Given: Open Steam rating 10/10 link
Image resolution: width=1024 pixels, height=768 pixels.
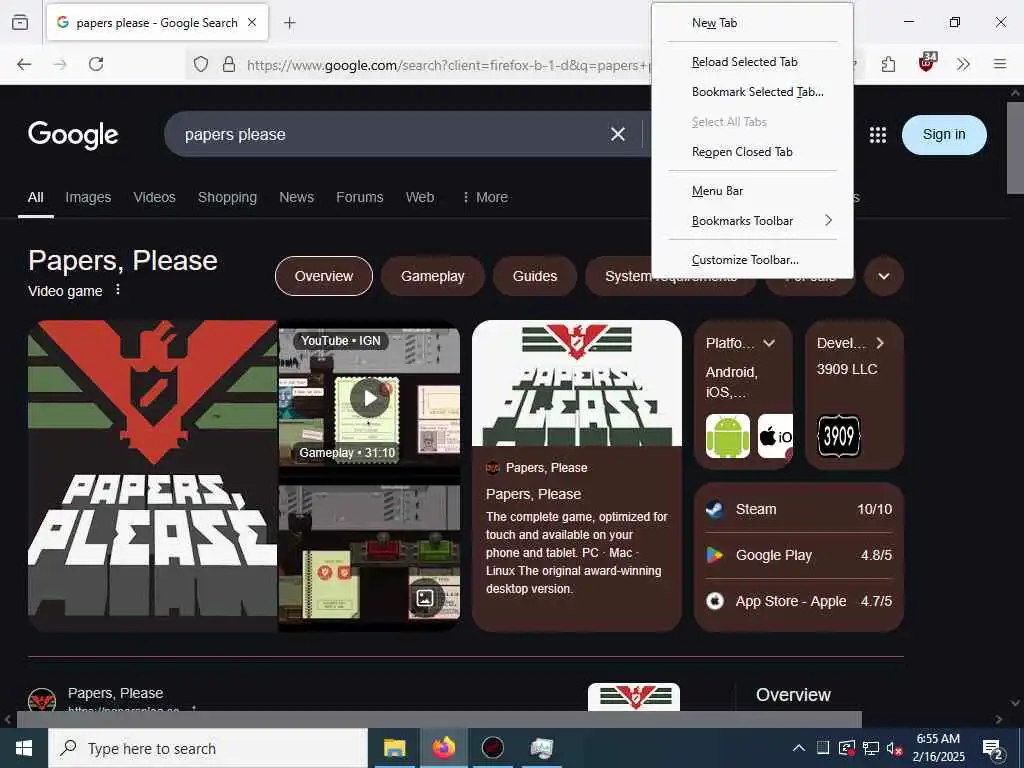Looking at the screenshot, I should coord(799,509).
